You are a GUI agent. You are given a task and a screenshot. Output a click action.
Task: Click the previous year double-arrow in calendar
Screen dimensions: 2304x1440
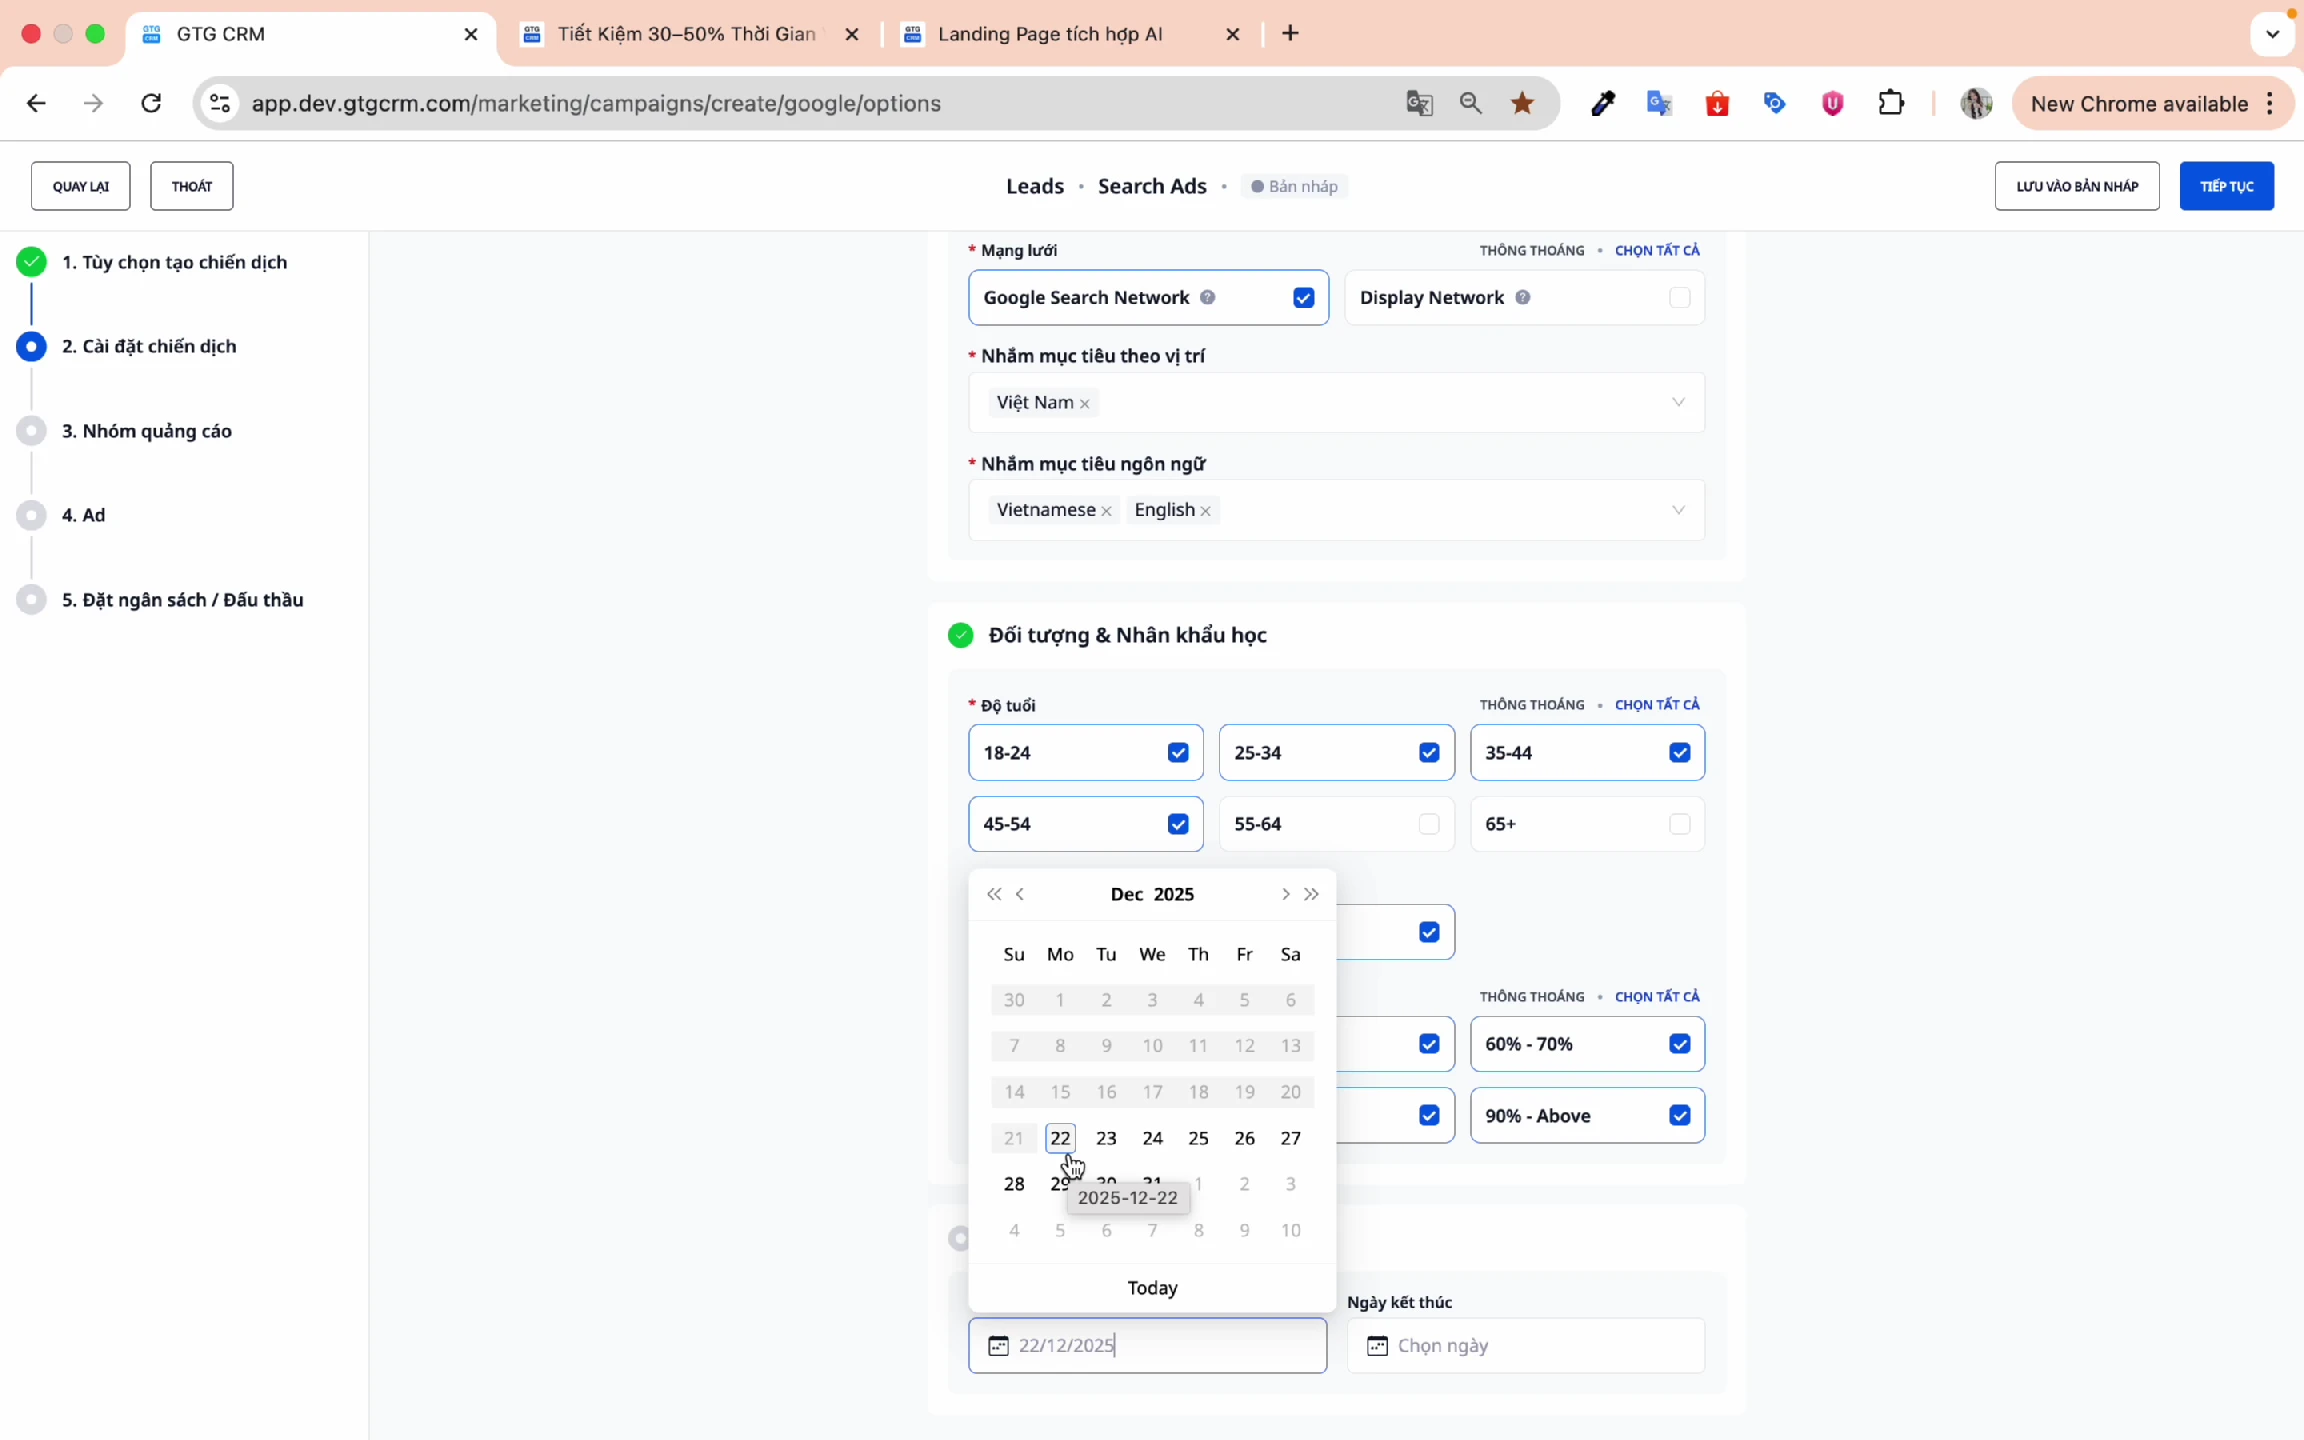pyautogui.click(x=993, y=894)
